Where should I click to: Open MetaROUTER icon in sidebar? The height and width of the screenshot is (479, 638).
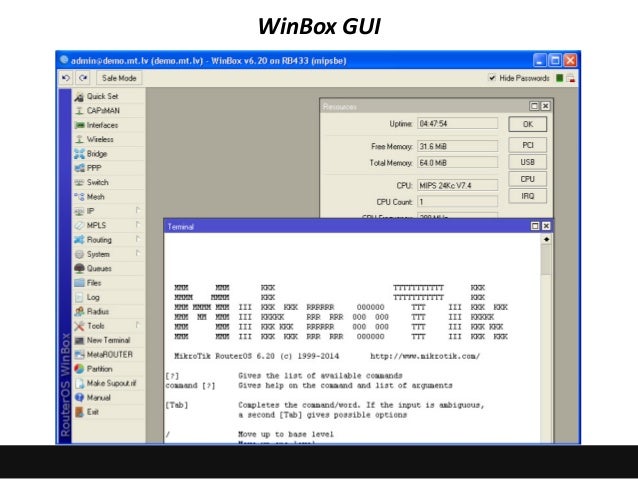tap(79, 354)
